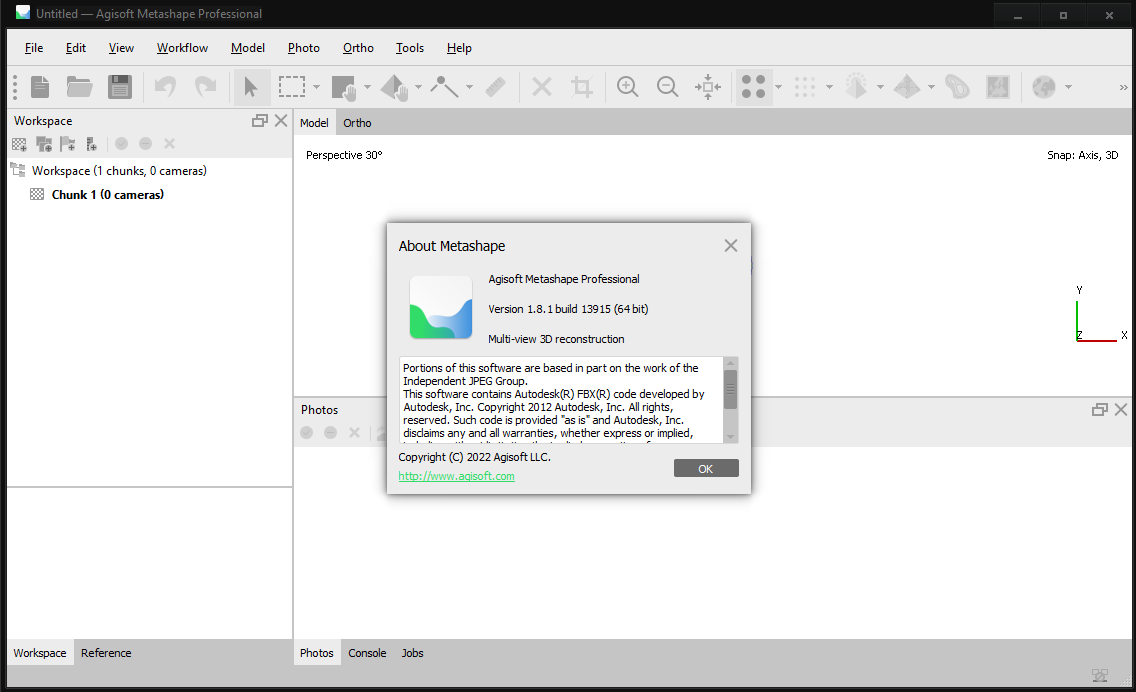Viewport: 1136px width, 692px height.
Task: Pick the Ruler measurement tool
Action: [x=496, y=87]
